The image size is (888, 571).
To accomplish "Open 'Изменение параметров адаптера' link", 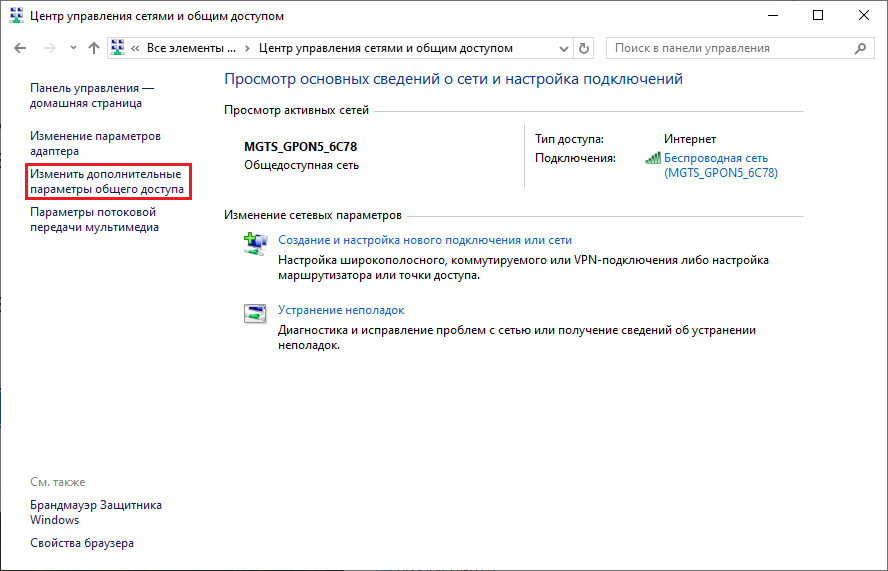I will pos(94,143).
